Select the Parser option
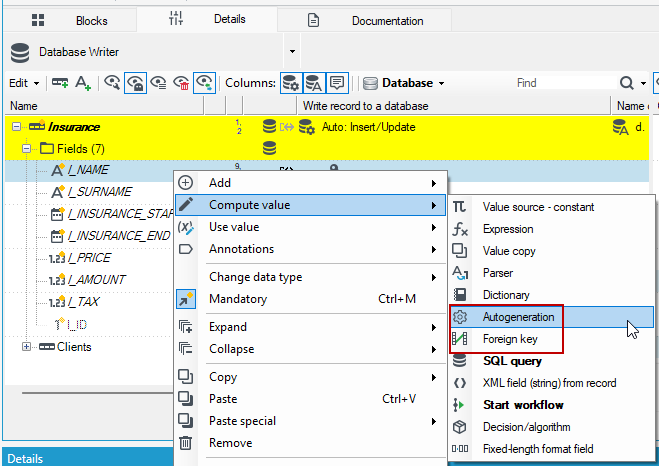This screenshot has width=659, height=466. click(552, 273)
